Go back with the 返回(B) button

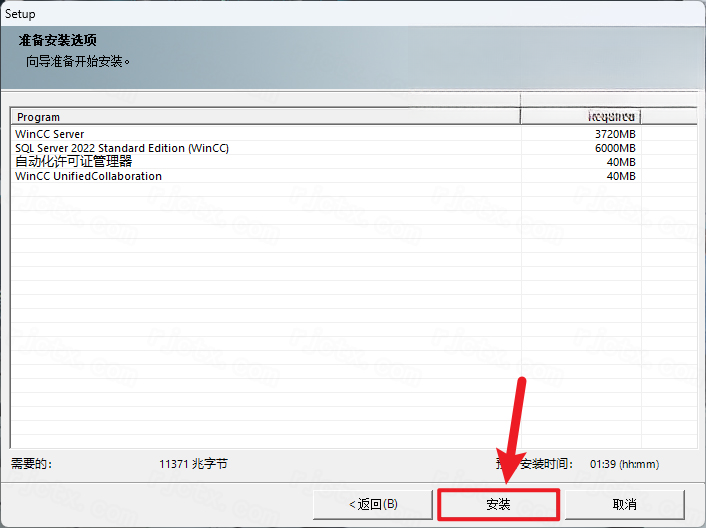[373, 504]
